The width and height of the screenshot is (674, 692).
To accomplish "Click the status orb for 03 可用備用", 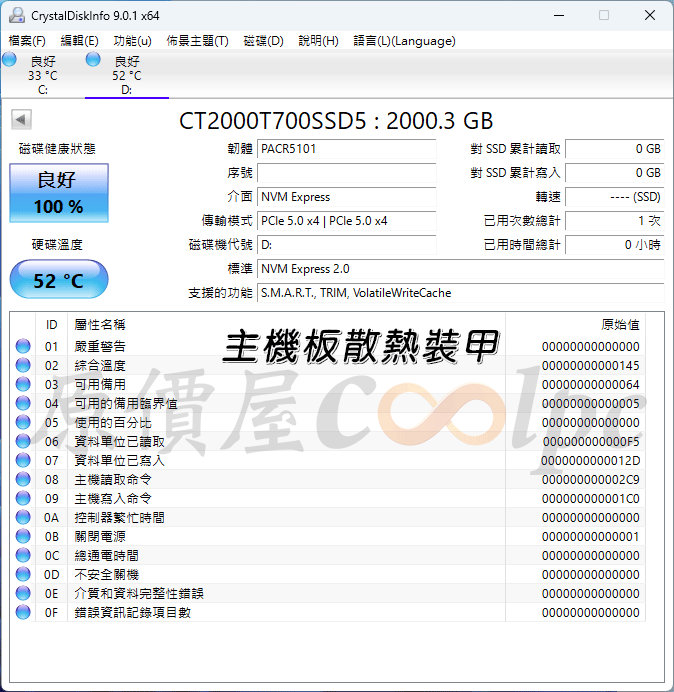I will (23, 384).
